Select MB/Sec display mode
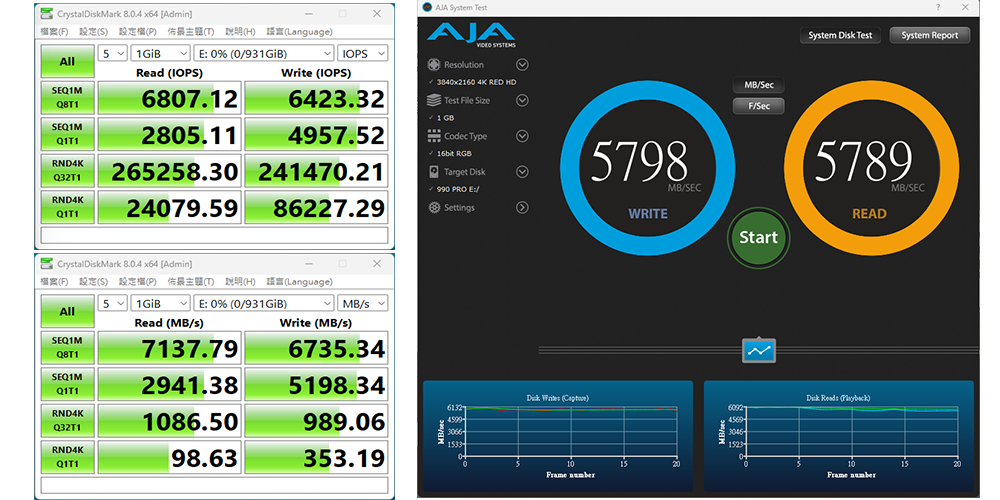The width and height of the screenshot is (1000, 500). (x=758, y=85)
